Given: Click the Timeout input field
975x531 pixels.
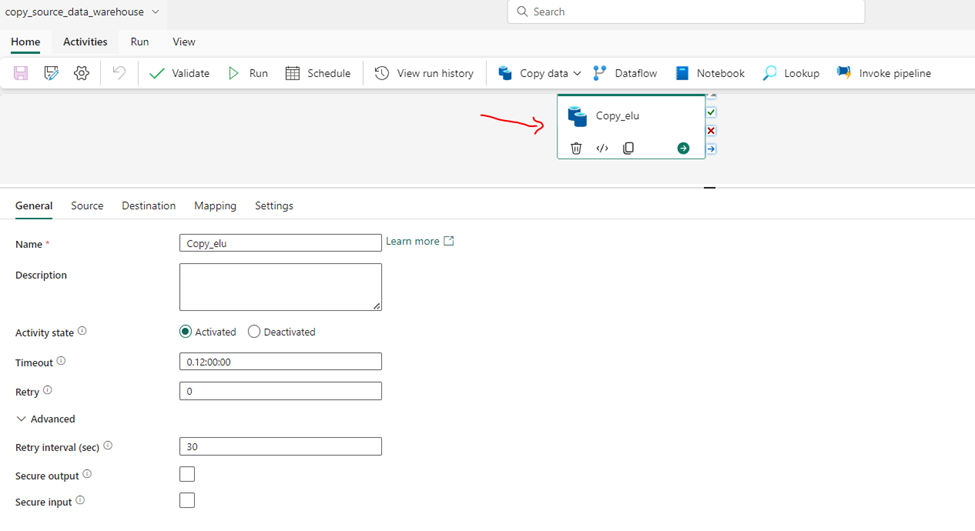Looking at the screenshot, I should [280, 361].
